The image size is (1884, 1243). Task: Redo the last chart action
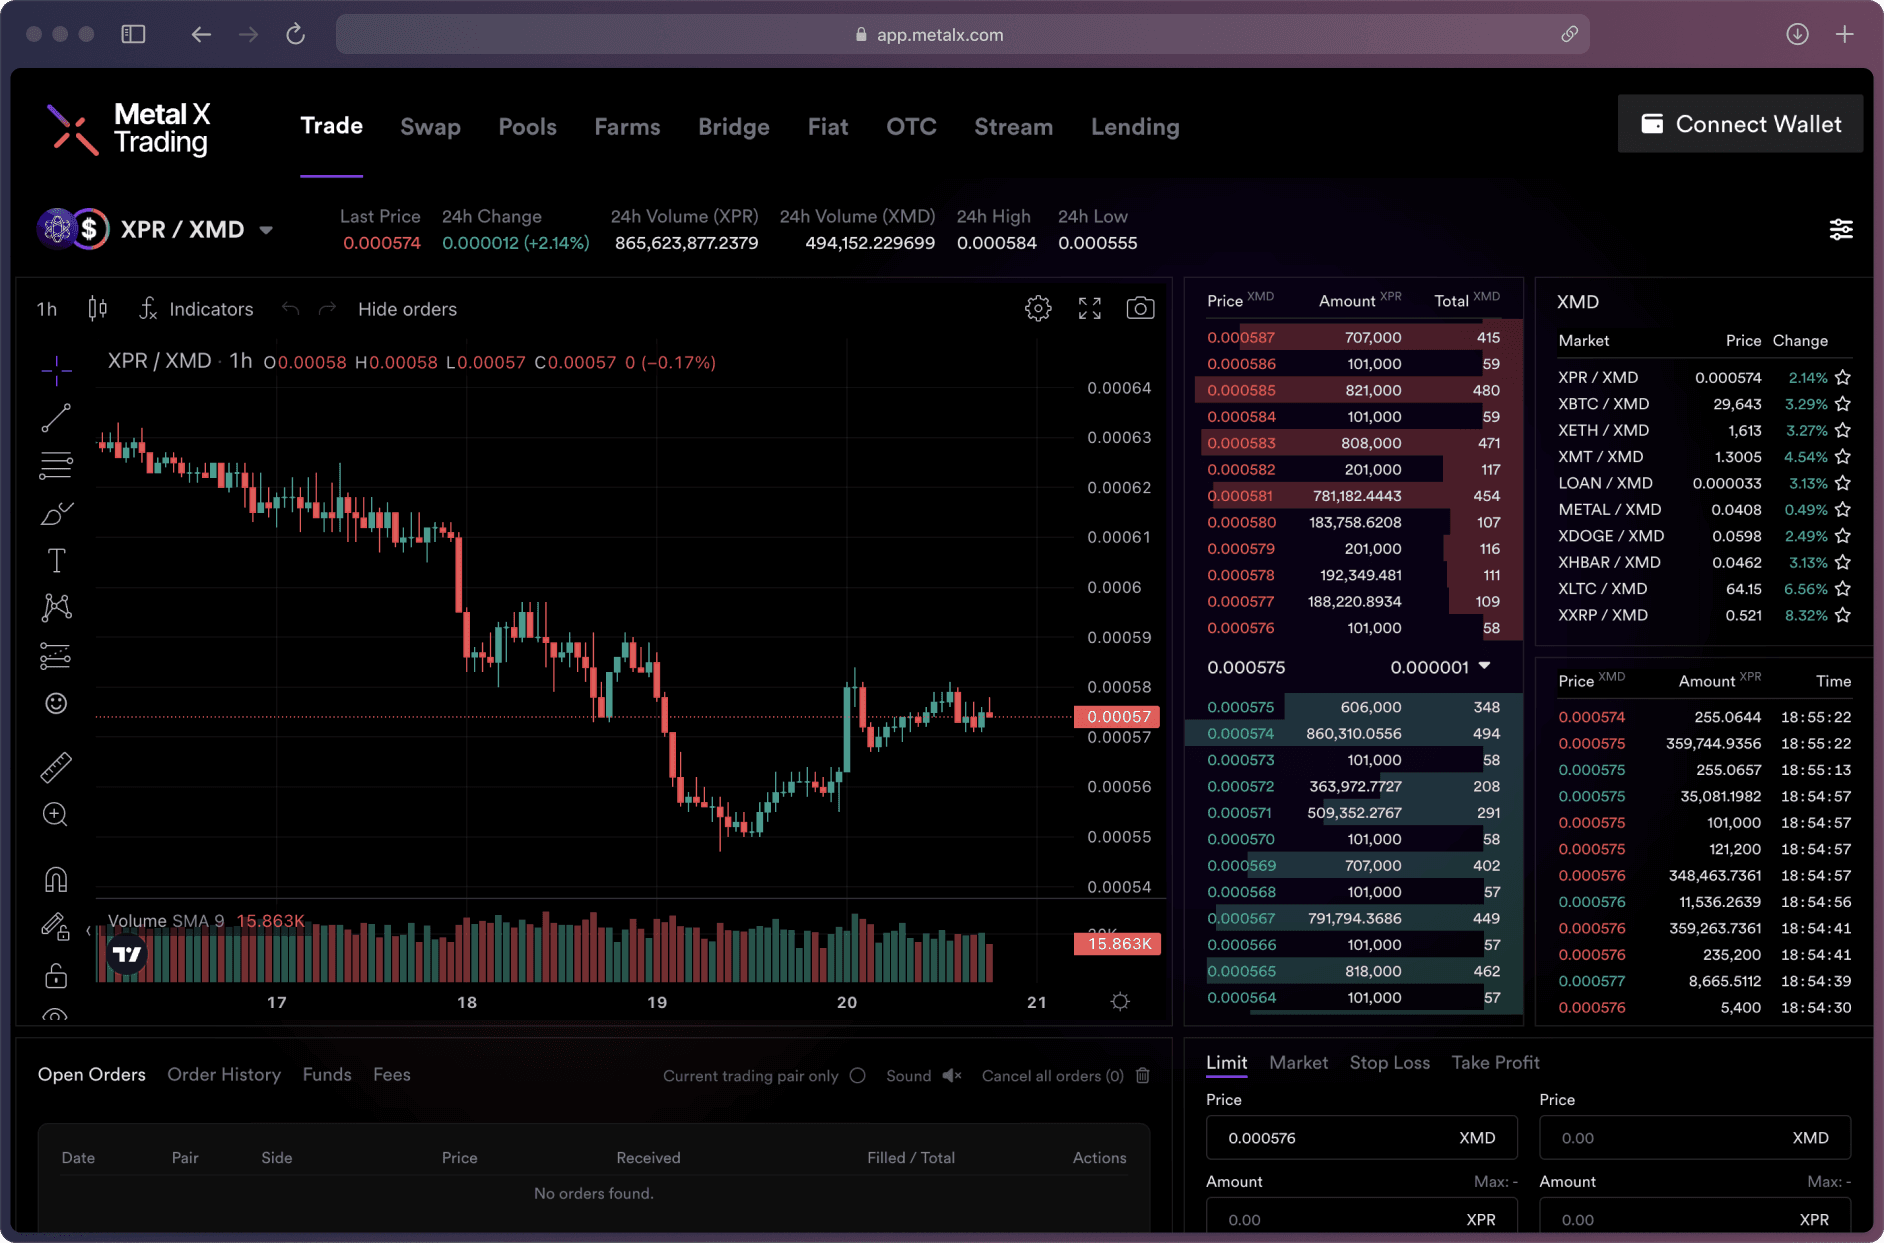(327, 309)
